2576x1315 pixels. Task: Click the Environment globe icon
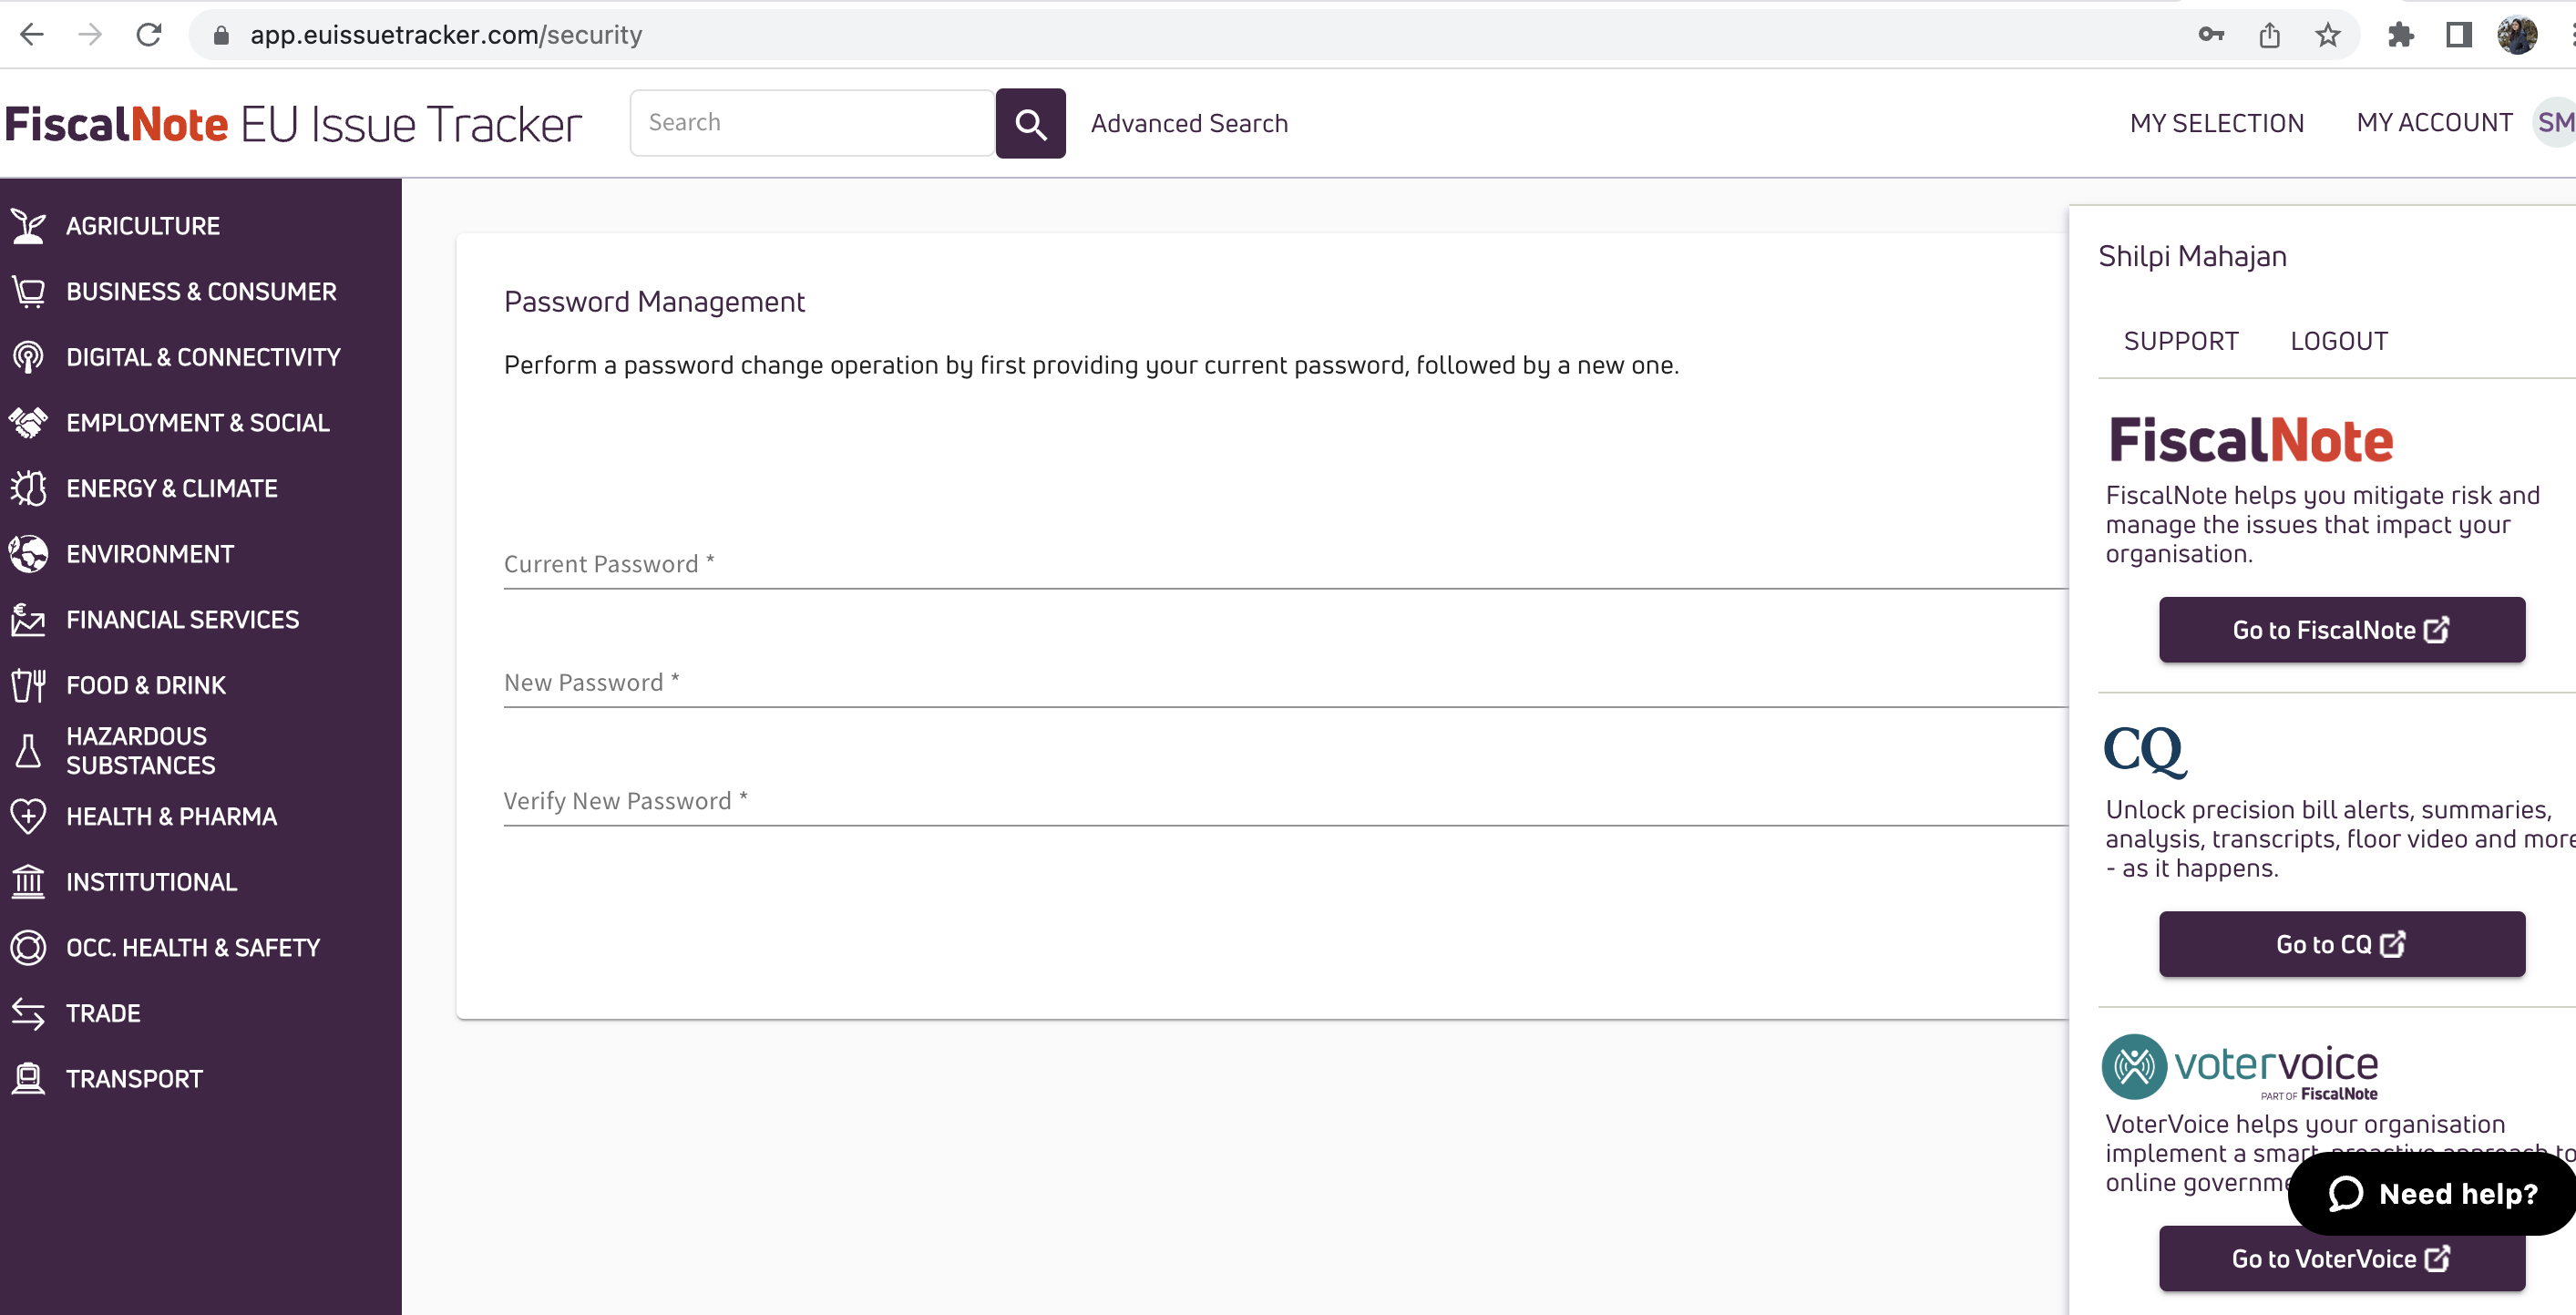28,554
